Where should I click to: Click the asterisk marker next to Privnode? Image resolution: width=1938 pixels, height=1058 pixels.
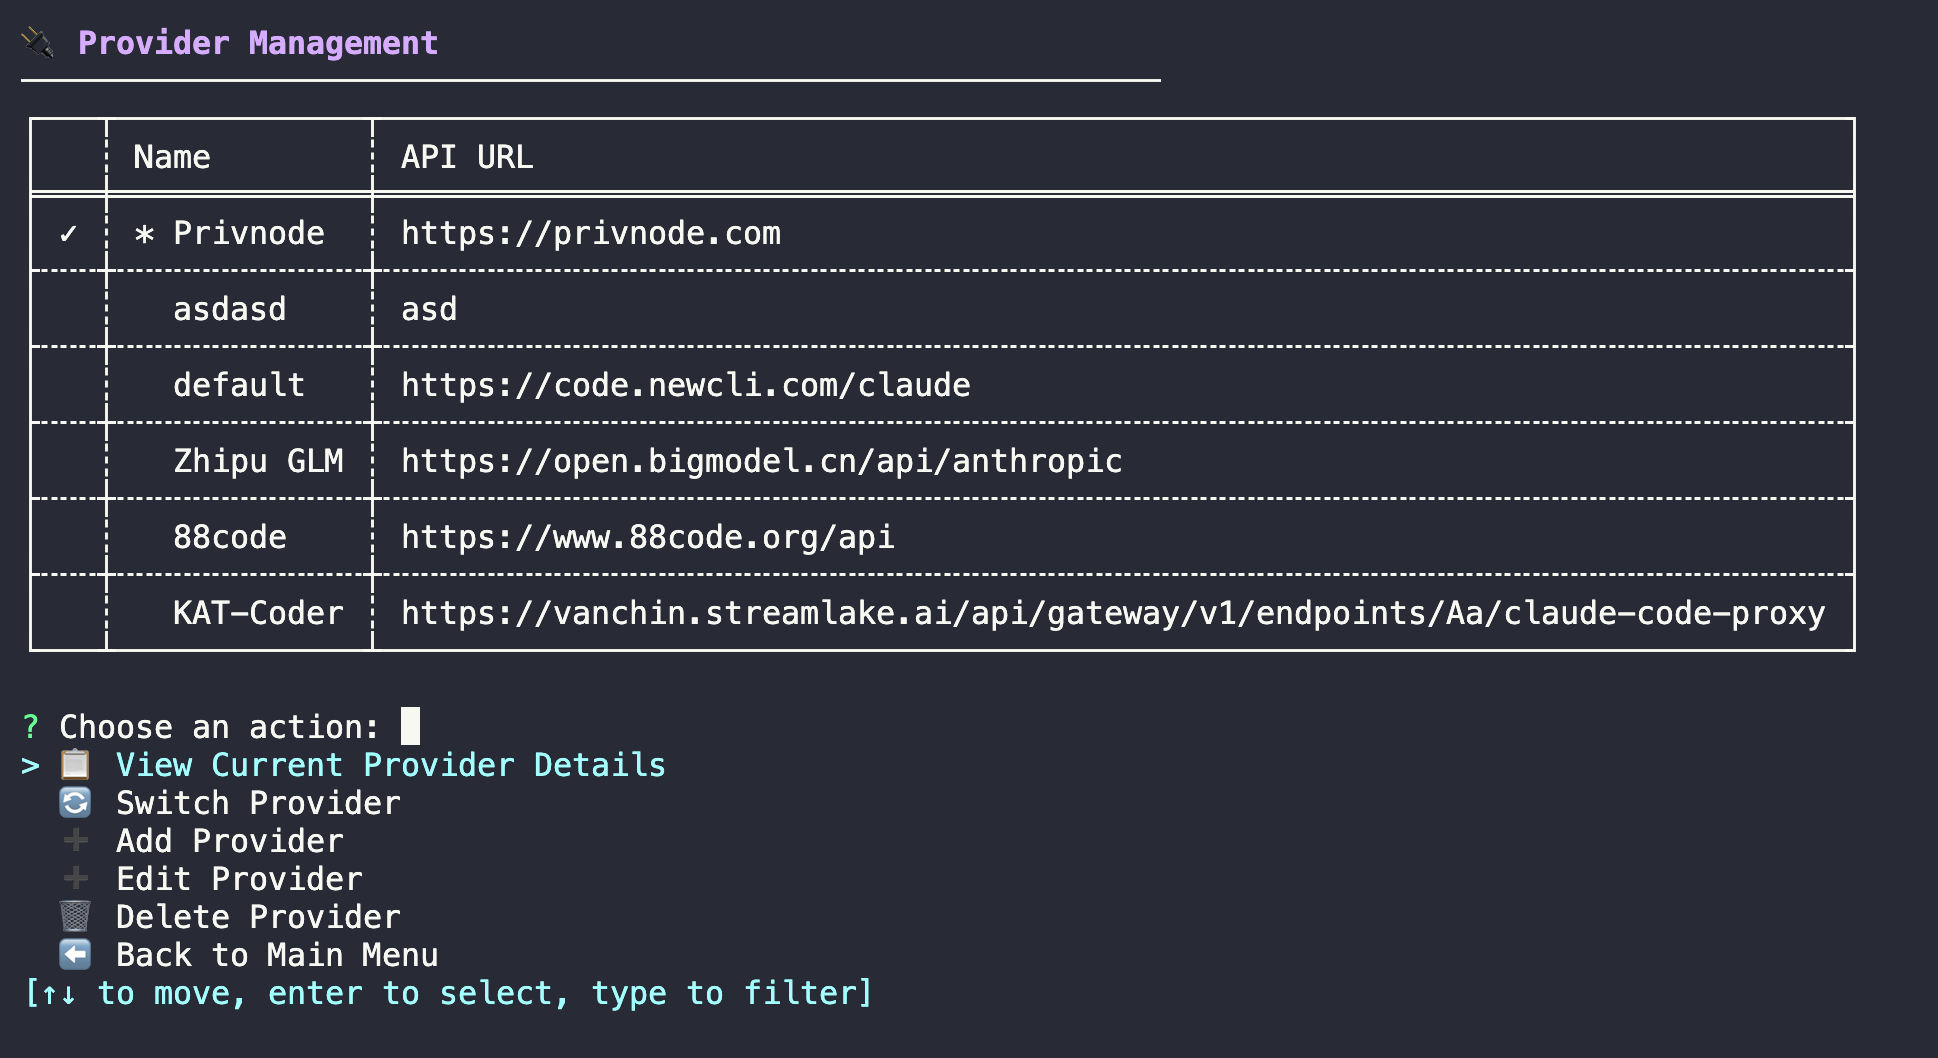(144, 233)
